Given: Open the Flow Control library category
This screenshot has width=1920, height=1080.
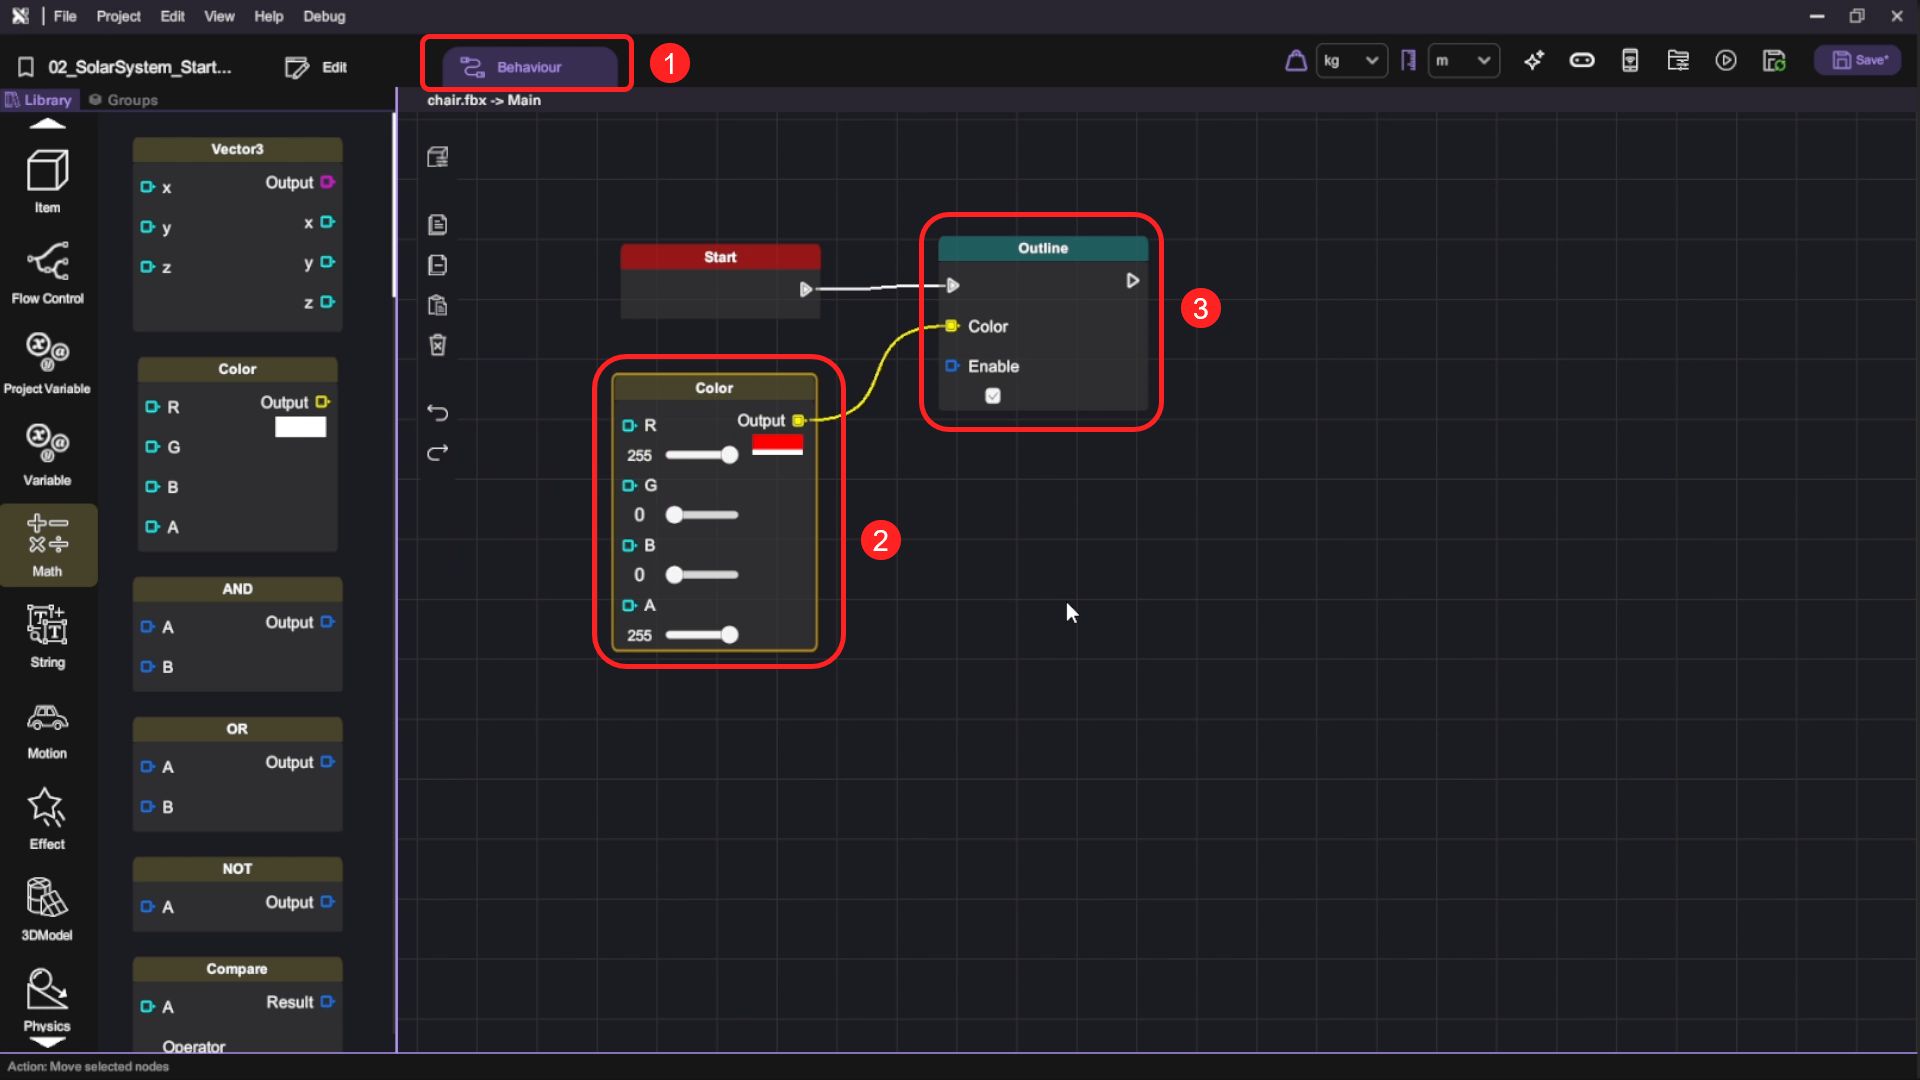Looking at the screenshot, I should point(47,272).
